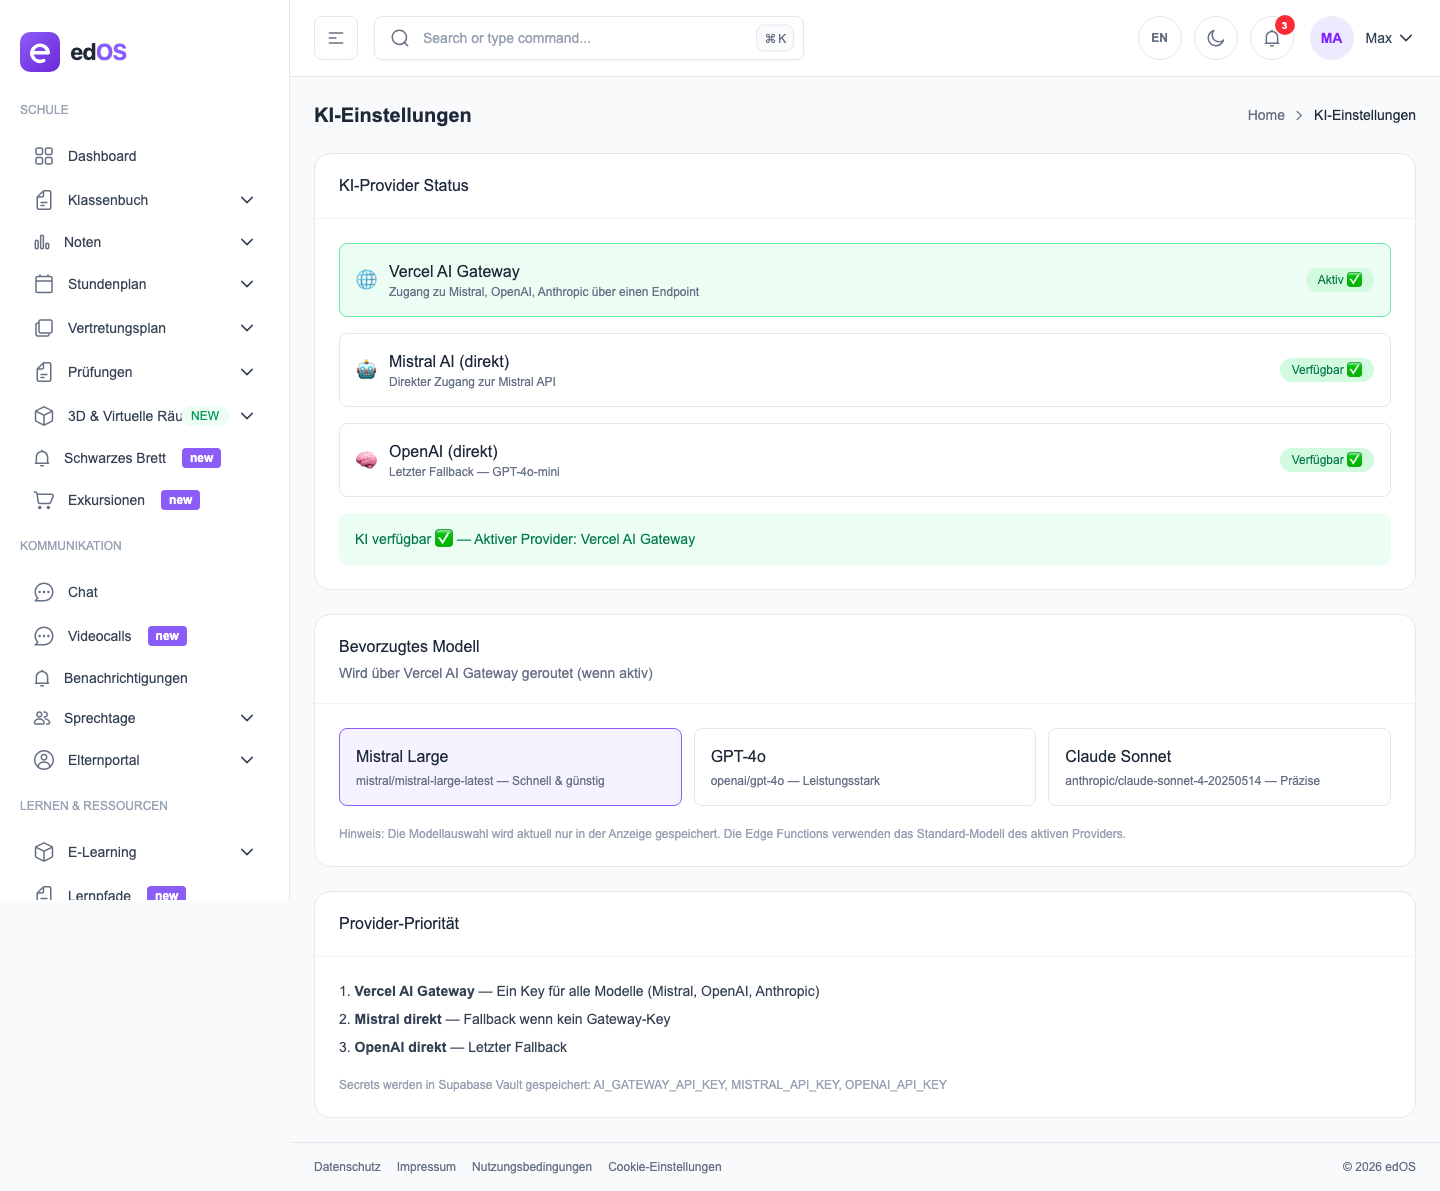Expand the Klassenbuch submenu chevron
Screen dimensions: 1440x1191
coord(247,200)
